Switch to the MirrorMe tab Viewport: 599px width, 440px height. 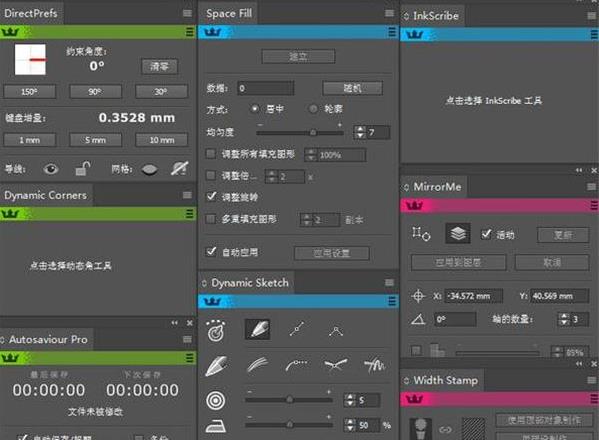click(434, 187)
